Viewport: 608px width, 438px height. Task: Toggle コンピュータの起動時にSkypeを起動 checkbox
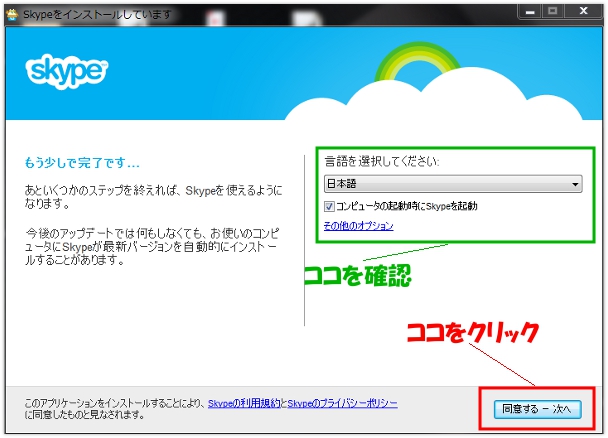click(x=329, y=206)
